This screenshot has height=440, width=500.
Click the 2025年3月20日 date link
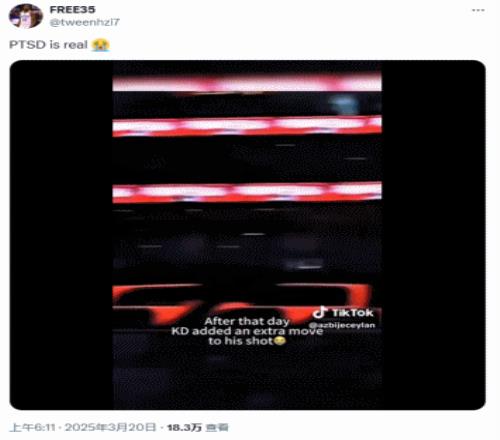click(x=110, y=427)
